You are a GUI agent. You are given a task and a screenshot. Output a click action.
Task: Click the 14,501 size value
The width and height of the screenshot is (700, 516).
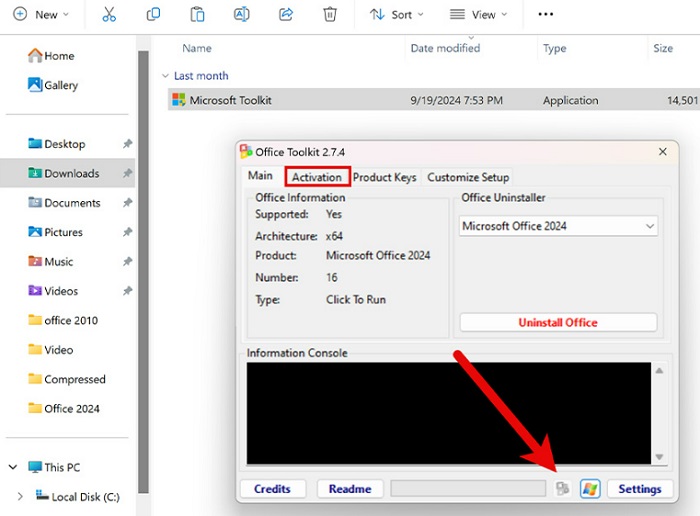pos(682,100)
